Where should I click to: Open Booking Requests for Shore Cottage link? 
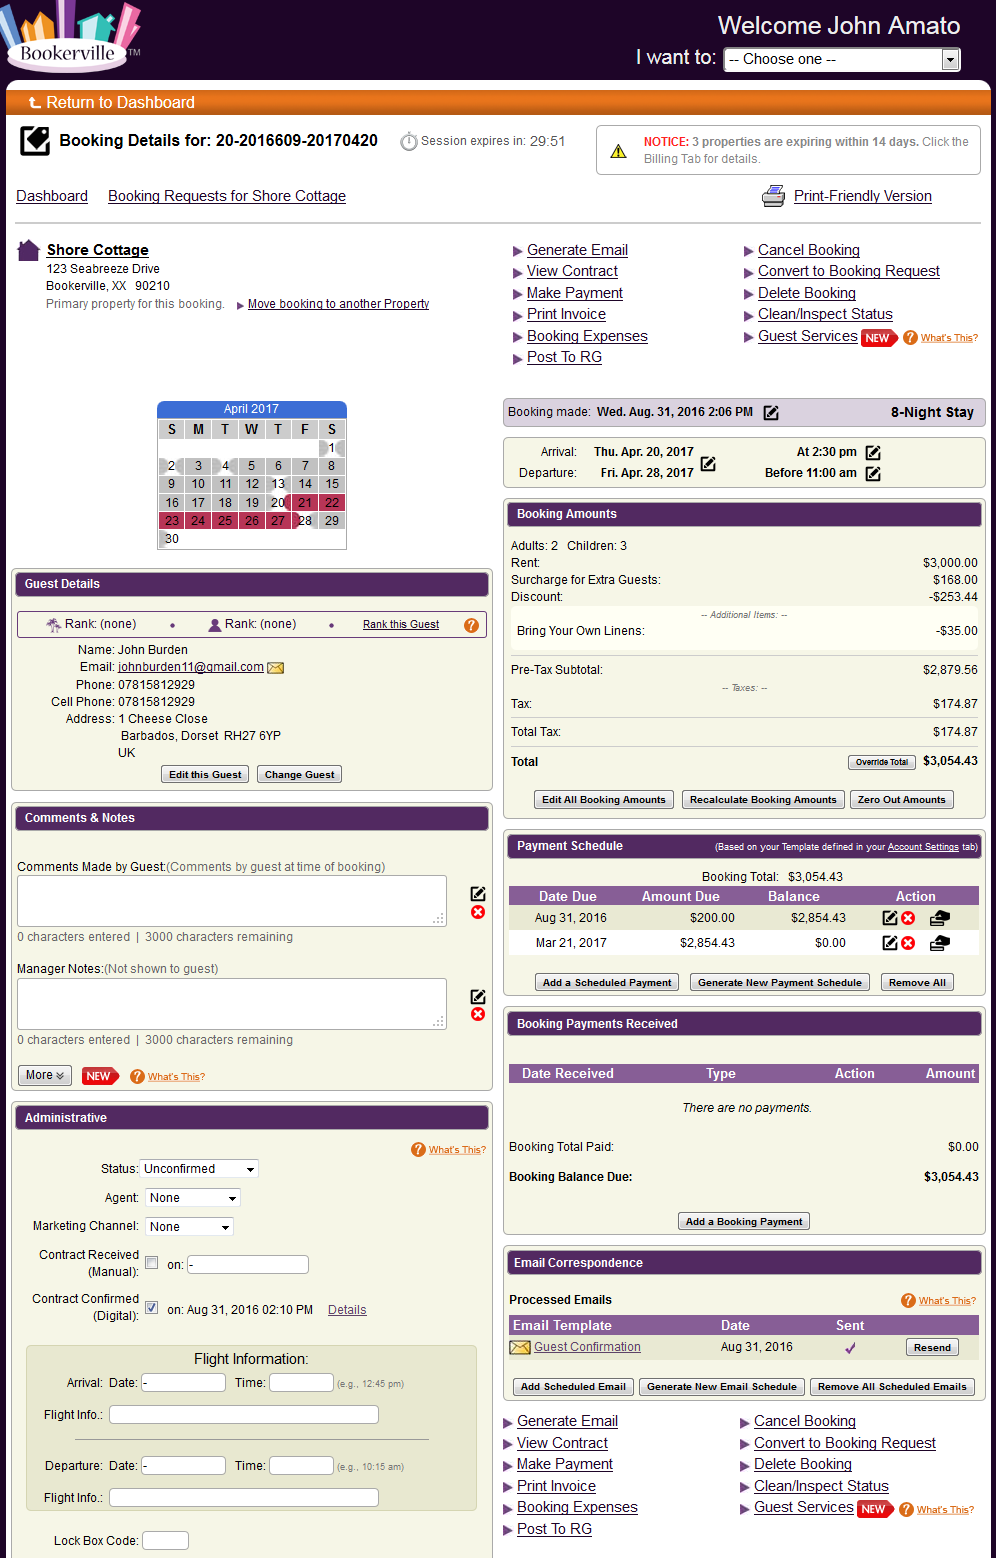(227, 196)
